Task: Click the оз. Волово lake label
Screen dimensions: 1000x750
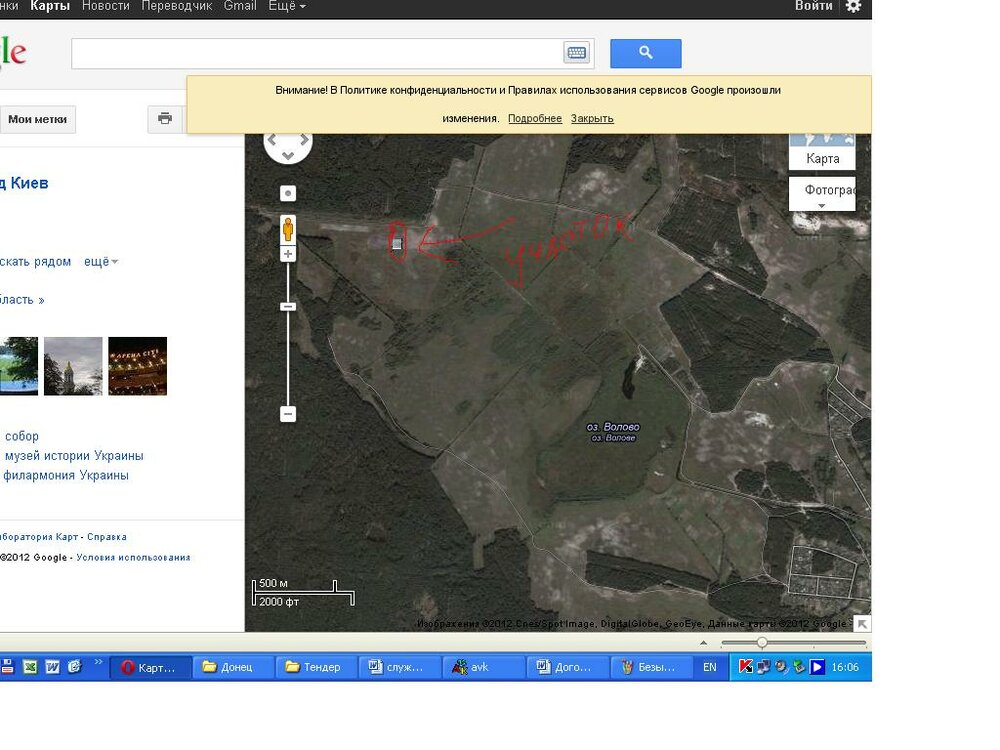Action: tap(613, 427)
